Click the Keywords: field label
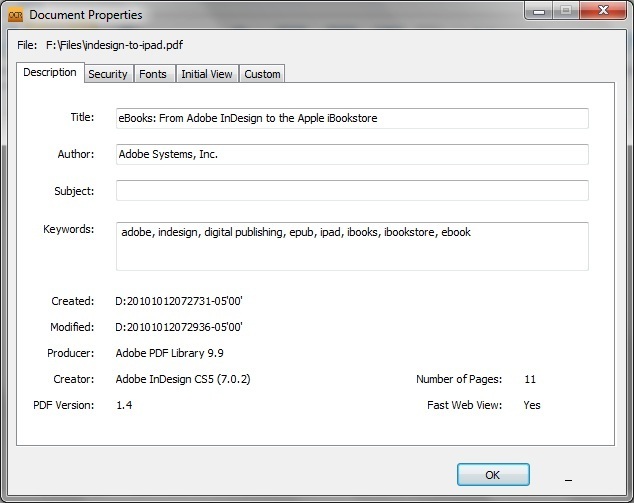 tap(68, 229)
